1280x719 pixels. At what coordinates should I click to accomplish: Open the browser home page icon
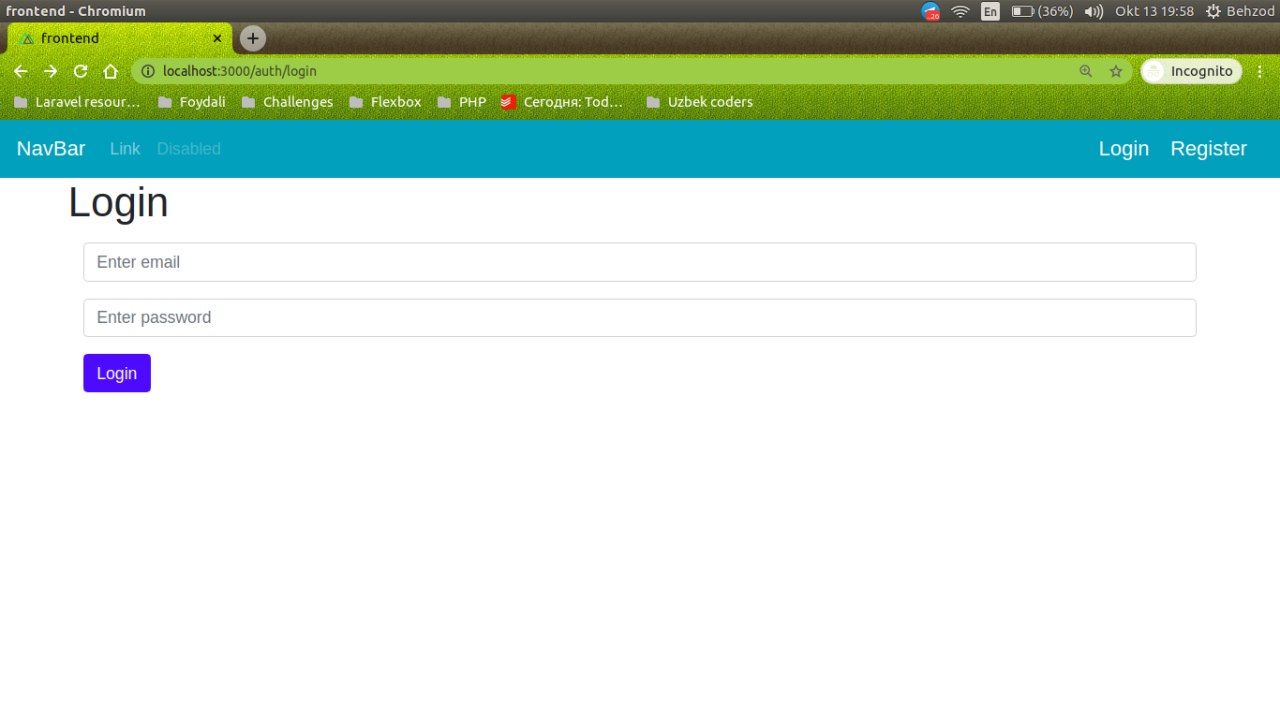(111, 71)
